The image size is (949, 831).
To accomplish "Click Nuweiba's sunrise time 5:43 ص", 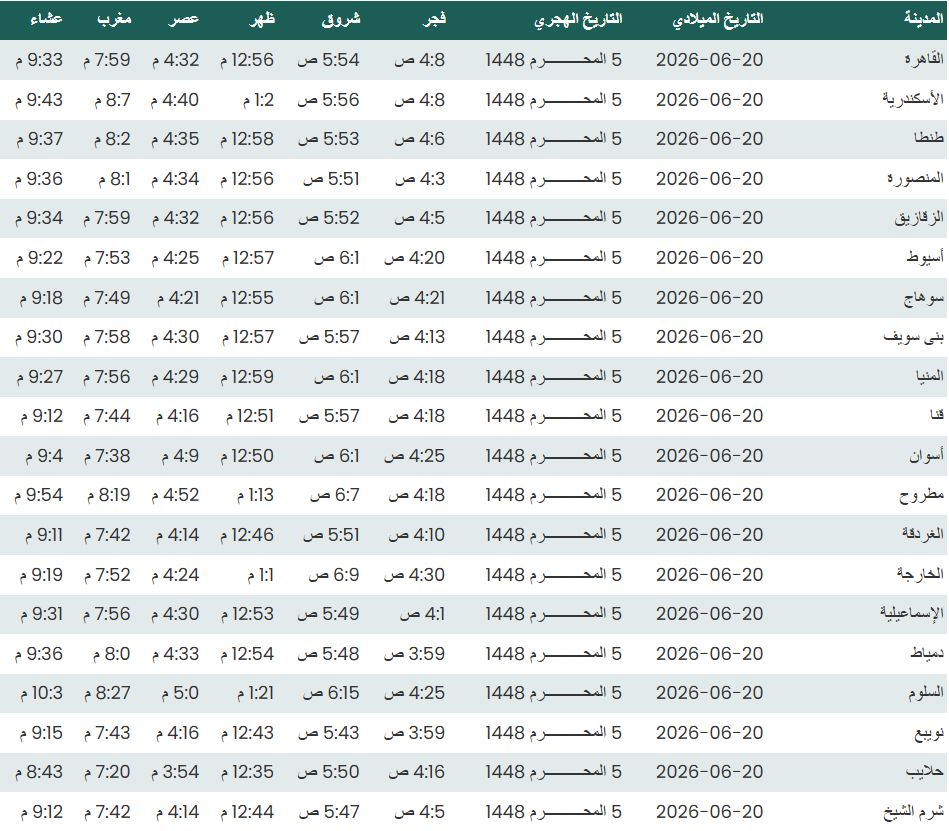I will coord(329,733).
